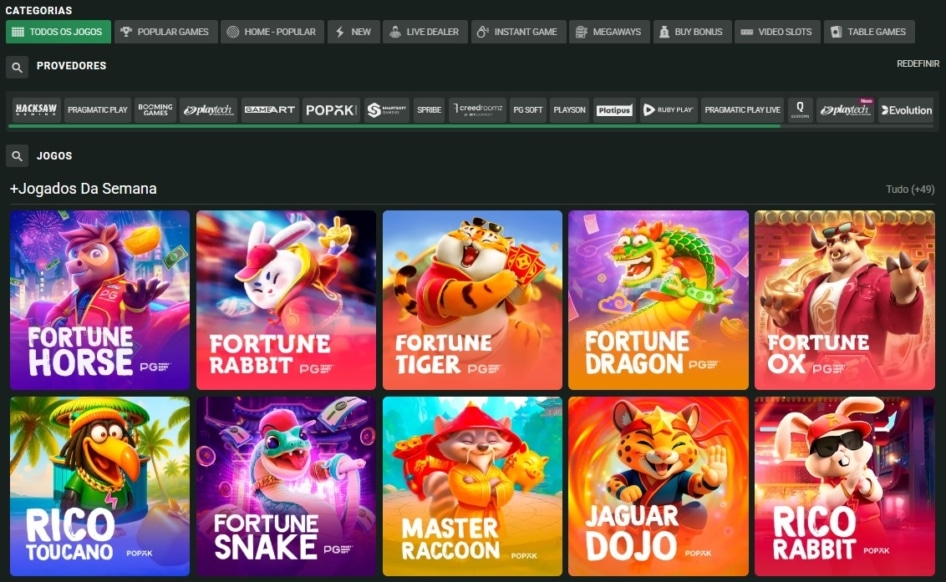The height and width of the screenshot is (582, 946).
Task: Open the Fortune Rabbit game
Action: [286, 300]
